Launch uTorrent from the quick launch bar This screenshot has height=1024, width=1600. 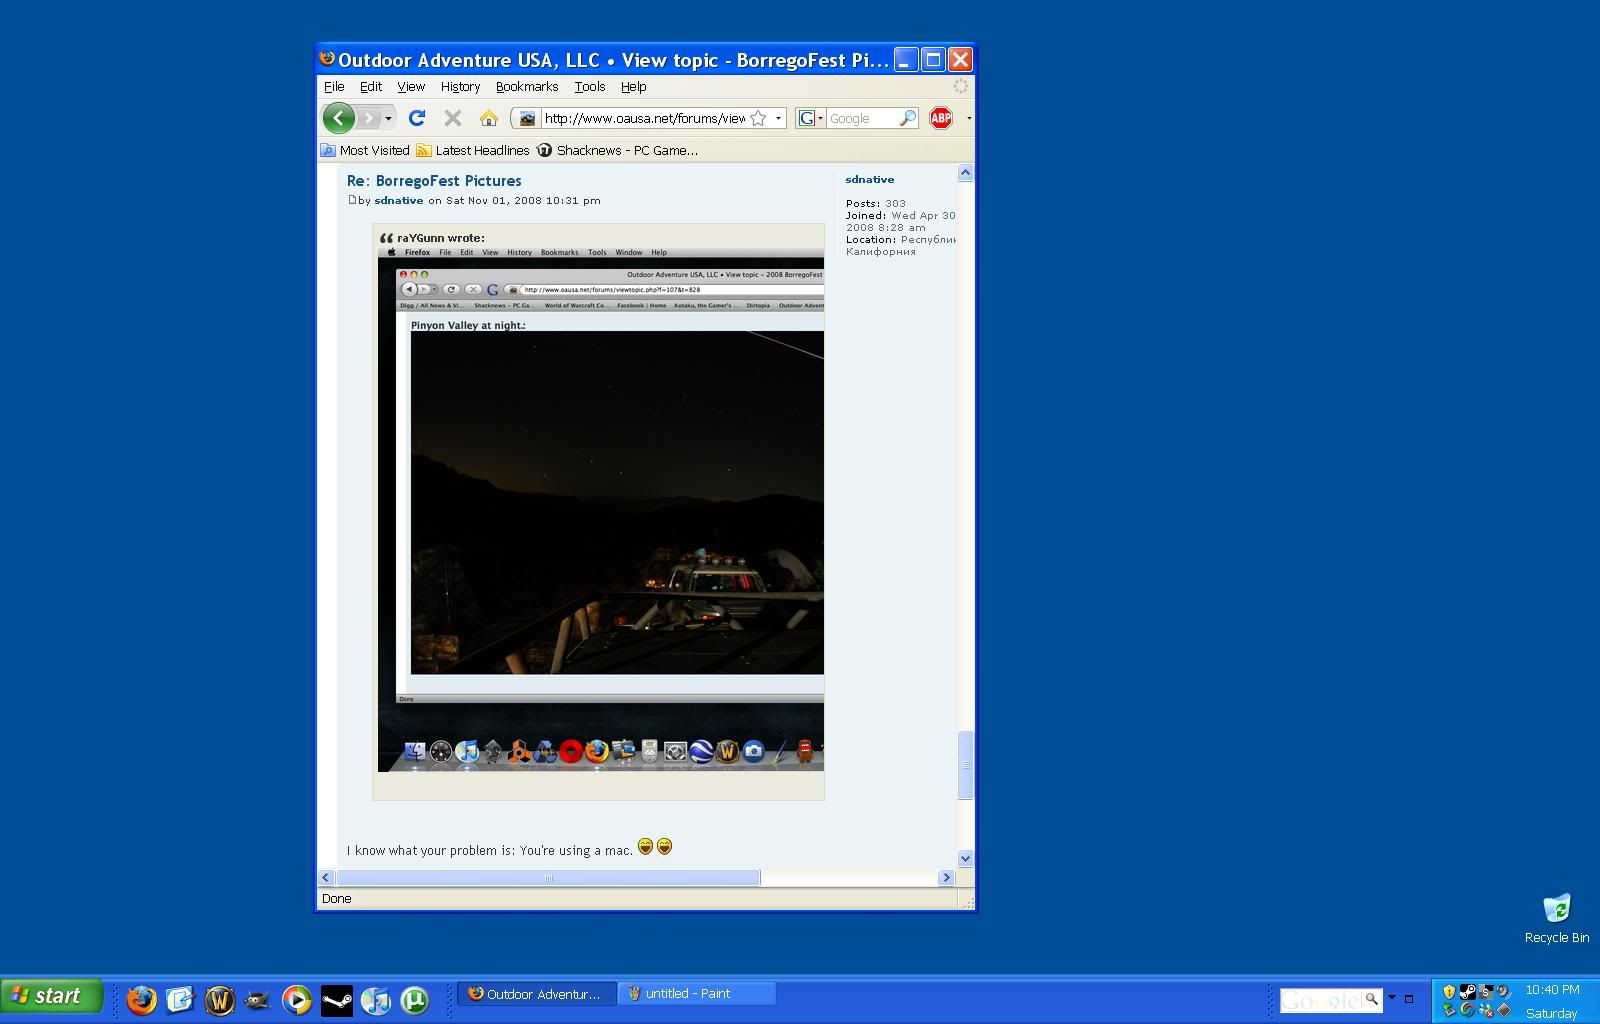coord(414,999)
